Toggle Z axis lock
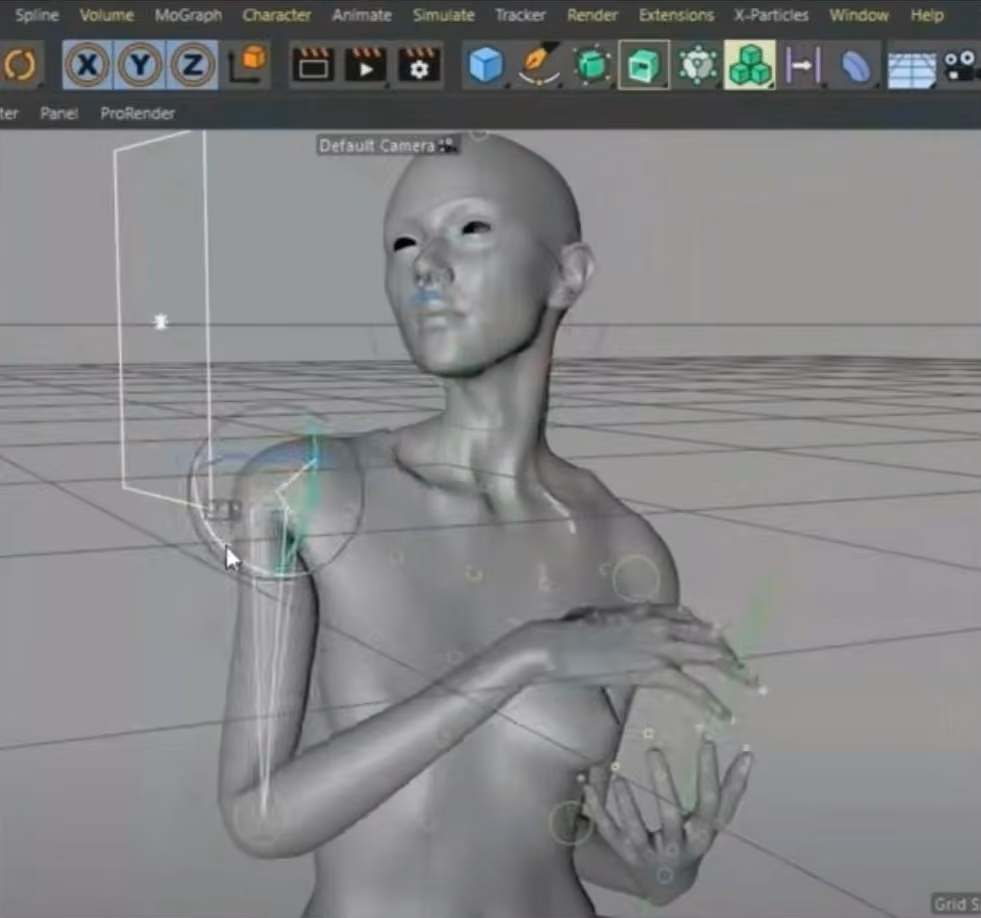Screen dimensions: 981x918 click(x=192, y=64)
